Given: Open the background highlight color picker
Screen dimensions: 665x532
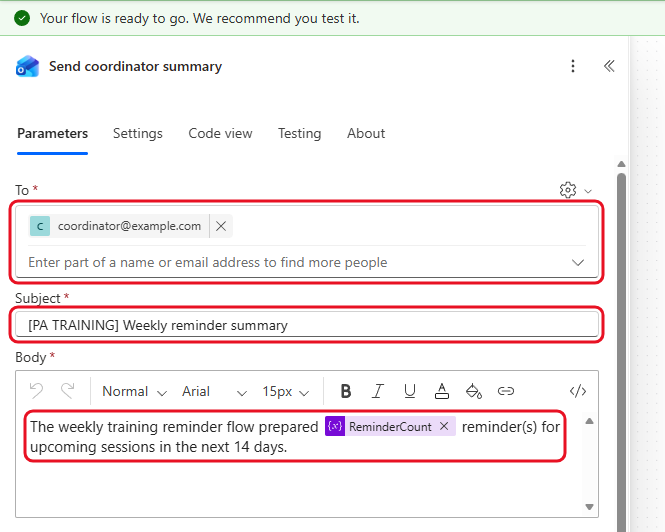Looking at the screenshot, I should [474, 391].
